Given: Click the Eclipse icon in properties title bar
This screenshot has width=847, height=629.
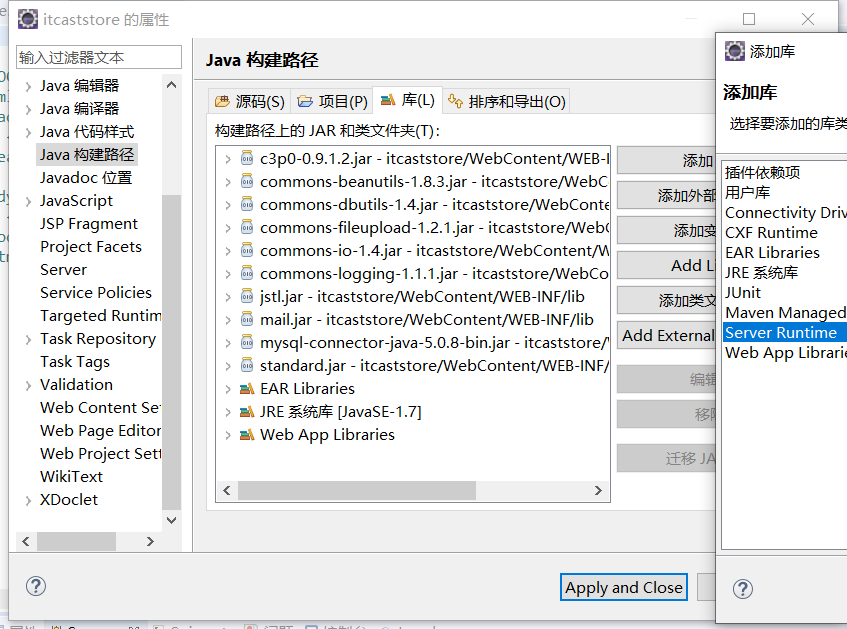Looking at the screenshot, I should pos(28,19).
